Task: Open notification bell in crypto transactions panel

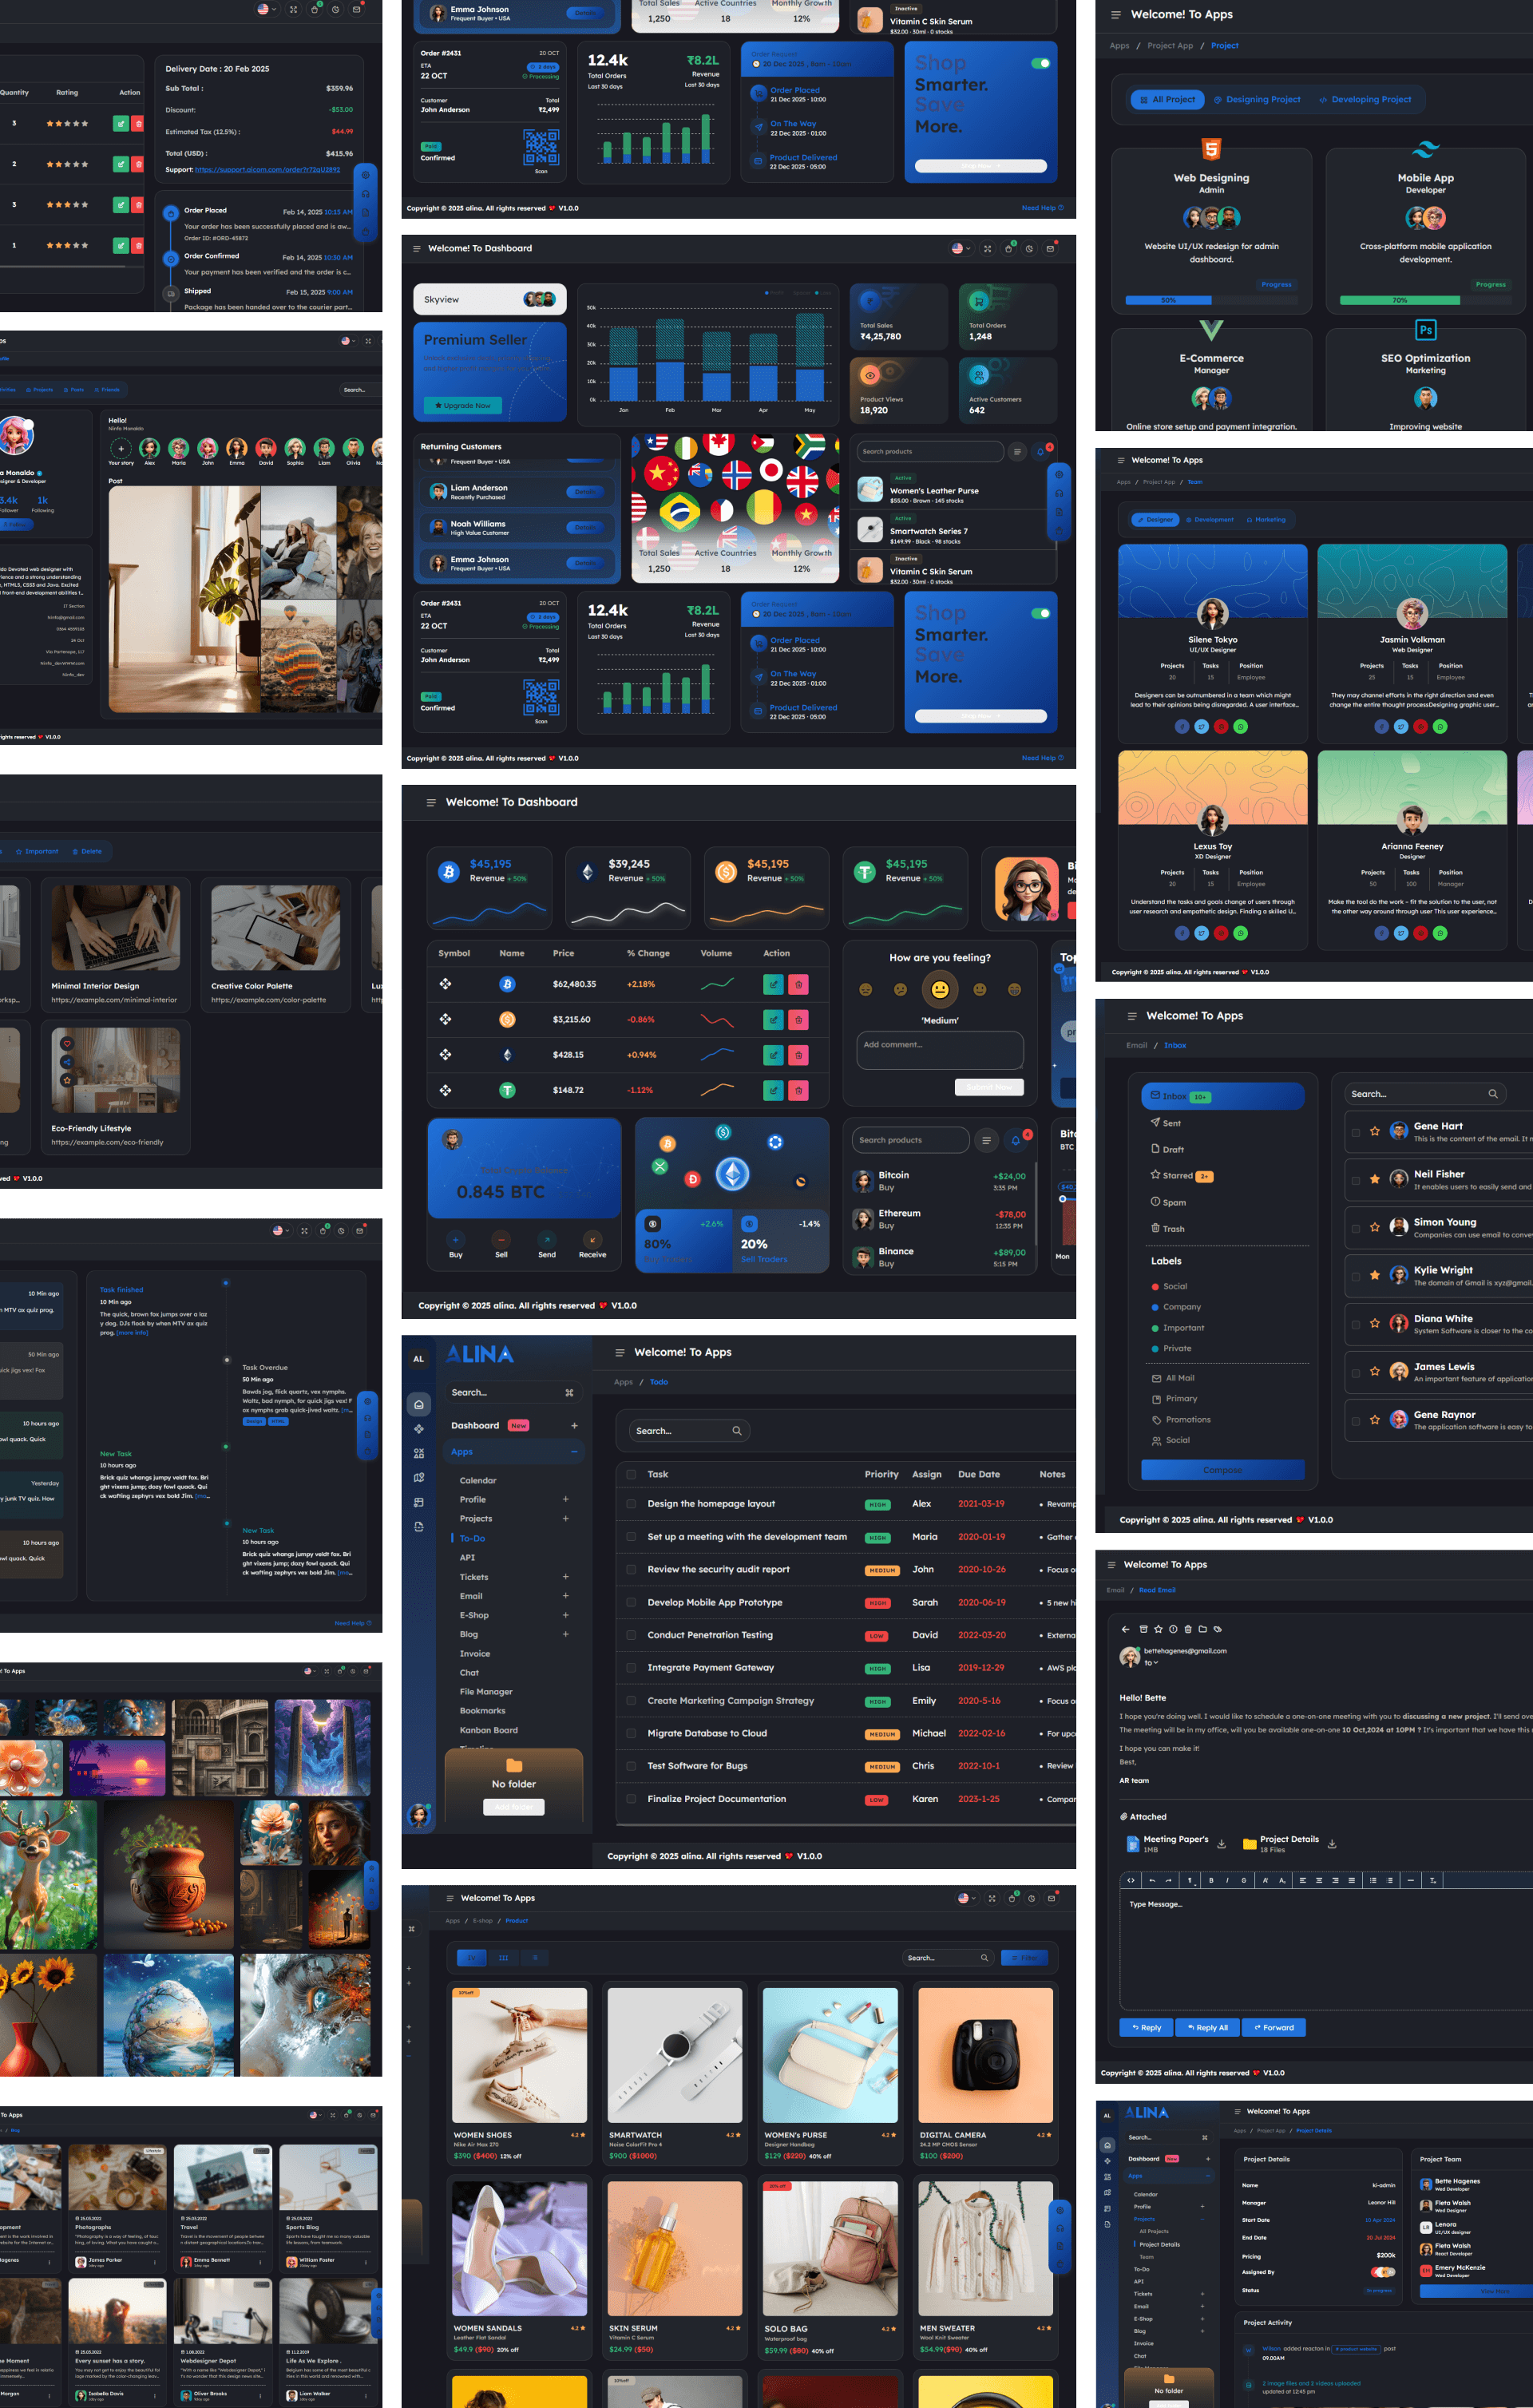Action: click(x=1015, y=1140)
